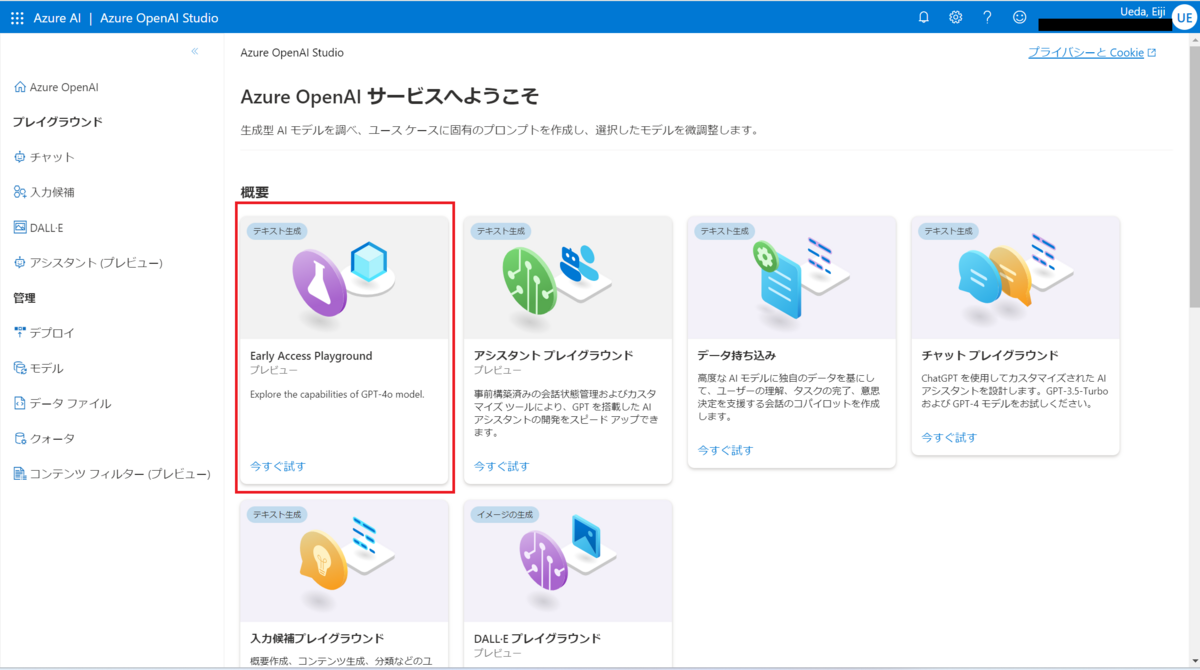The width and height of the screenshot is (1200, 670).
Task: Open モデル in the sidebar
Action: (47, 368)
